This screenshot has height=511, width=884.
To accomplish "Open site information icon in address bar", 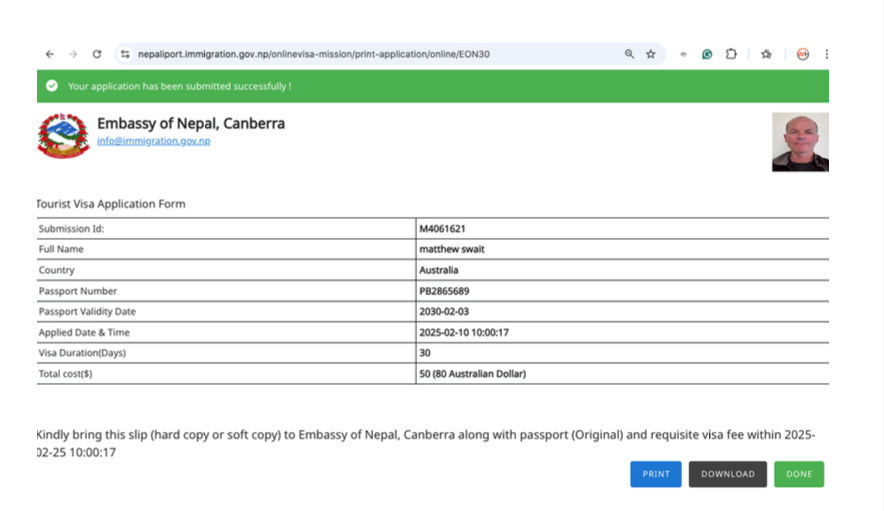I will click(x=125, y=54).
